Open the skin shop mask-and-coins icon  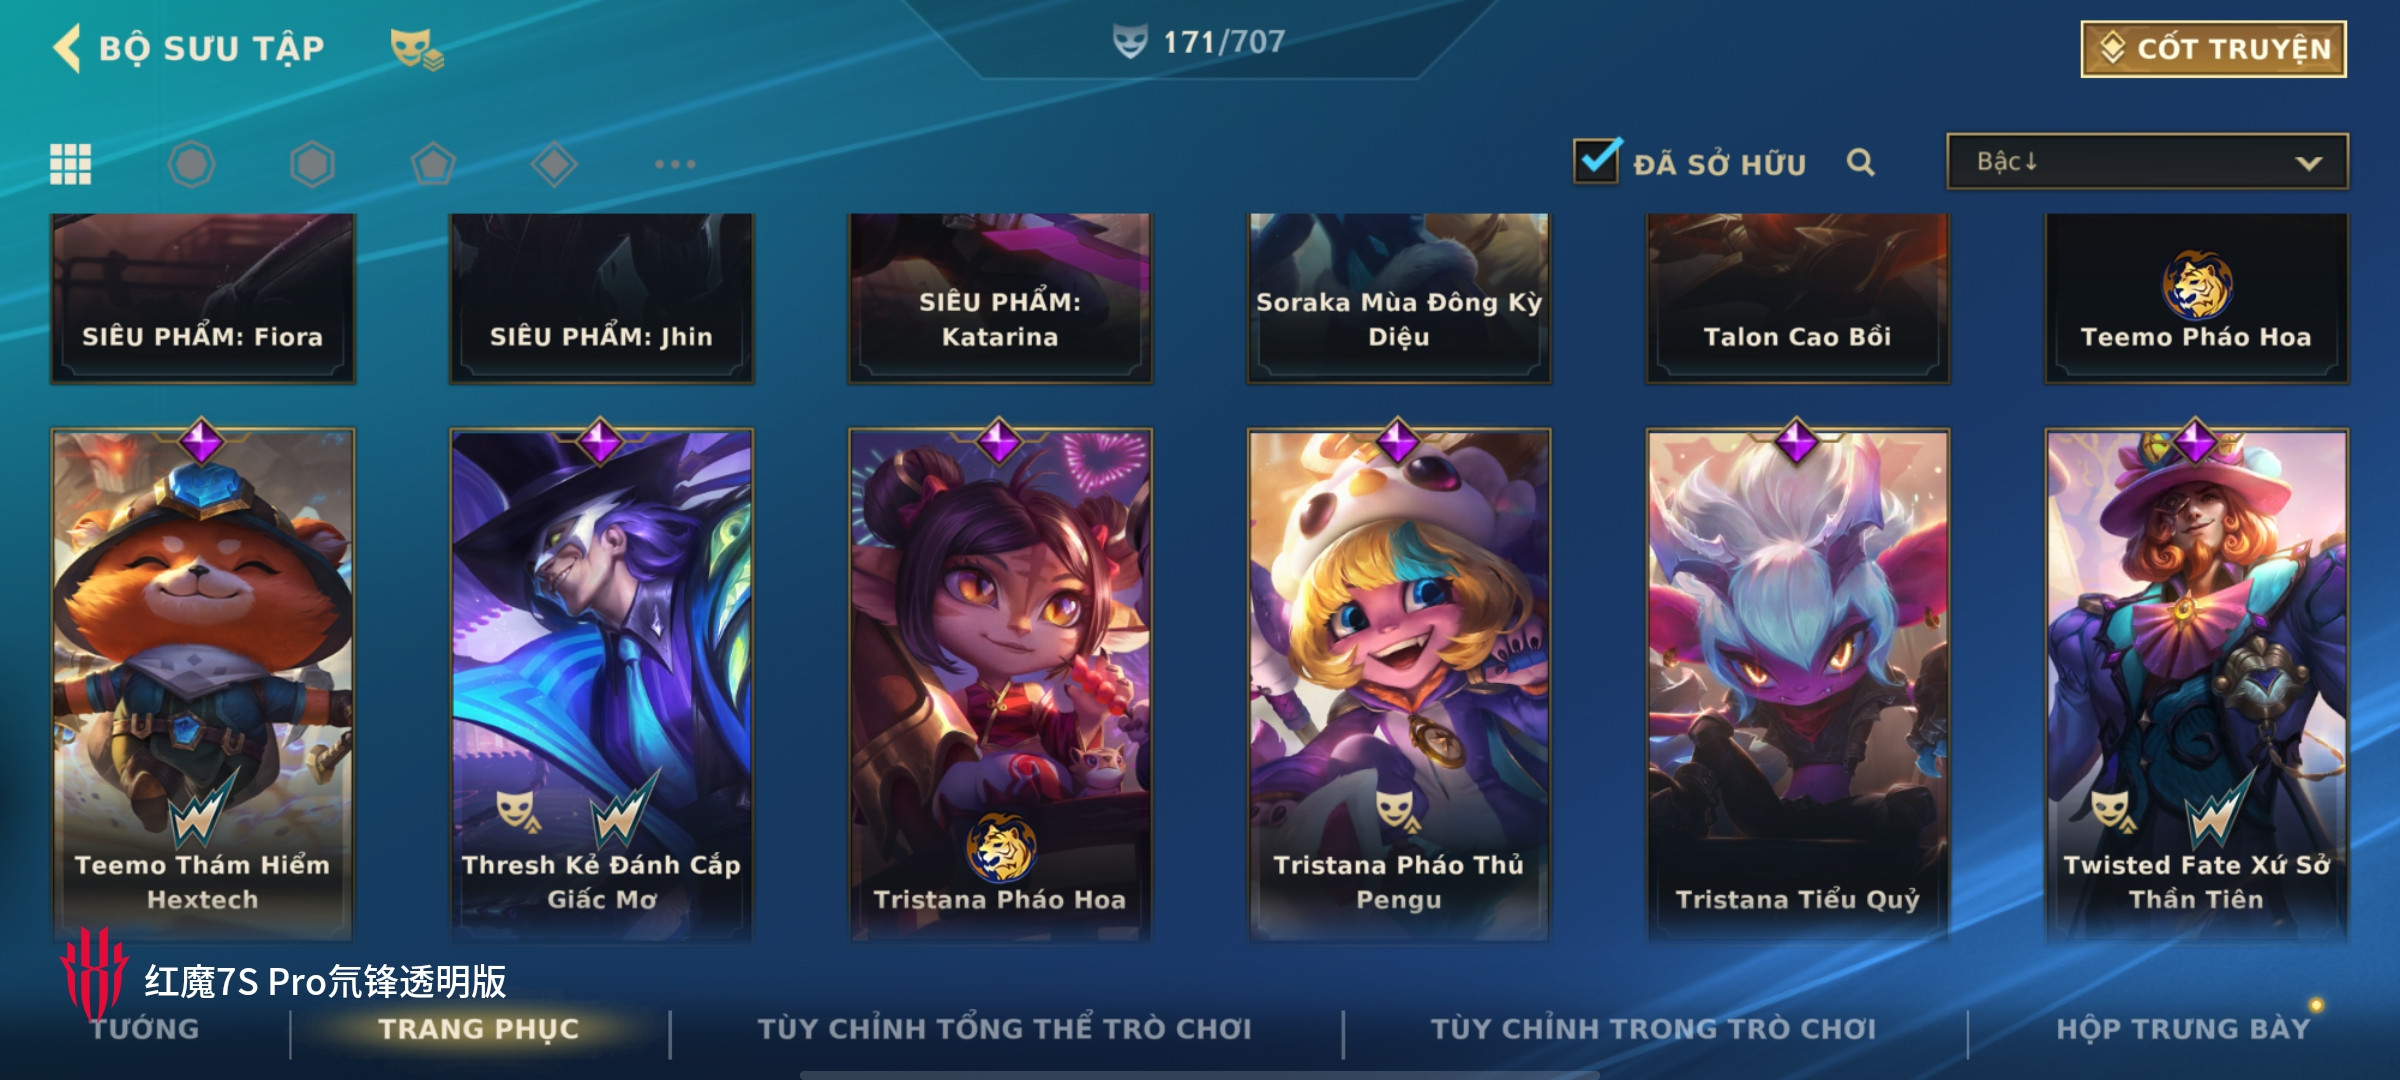point(416,49)
